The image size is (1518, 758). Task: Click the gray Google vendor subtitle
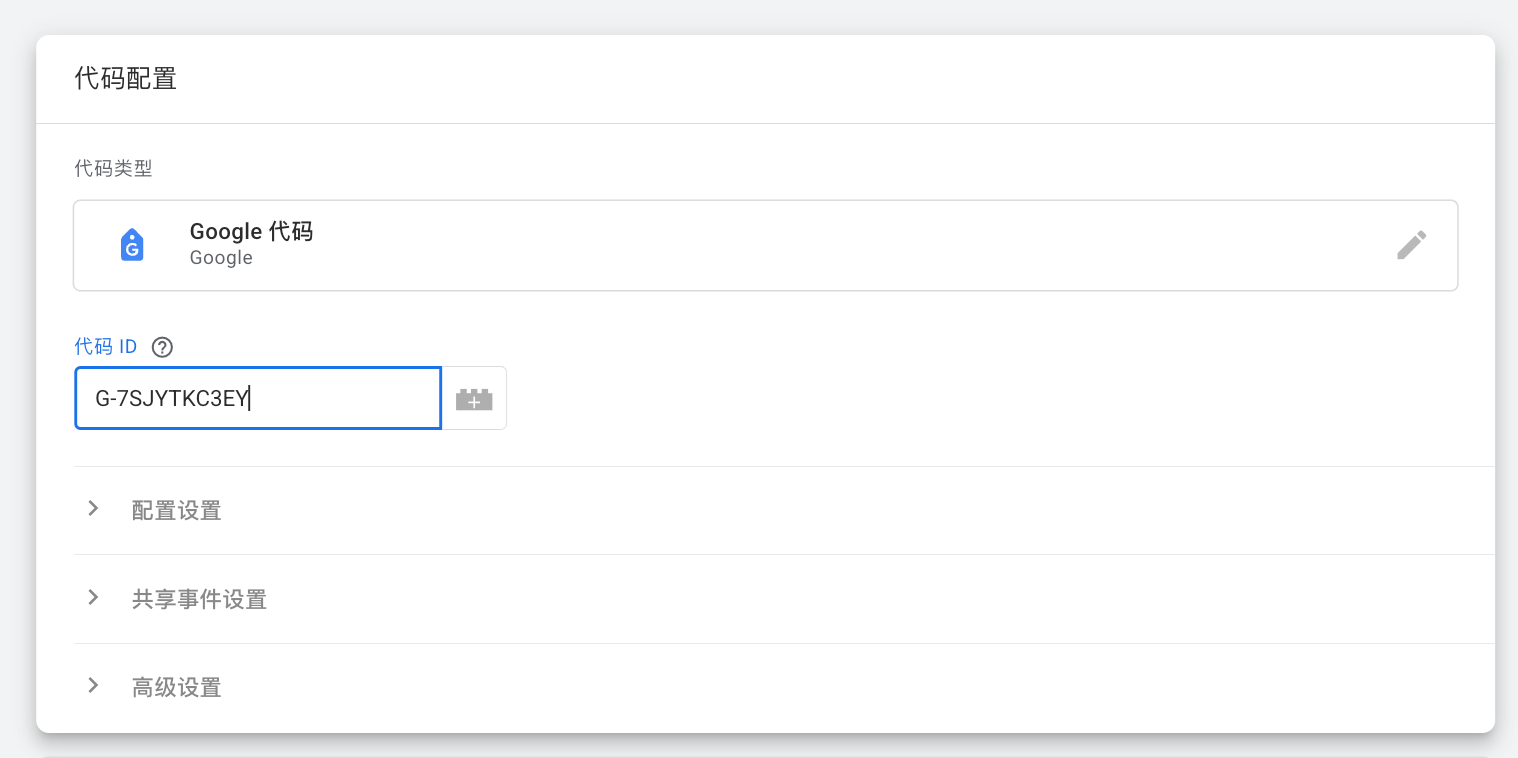coord(221,258)
